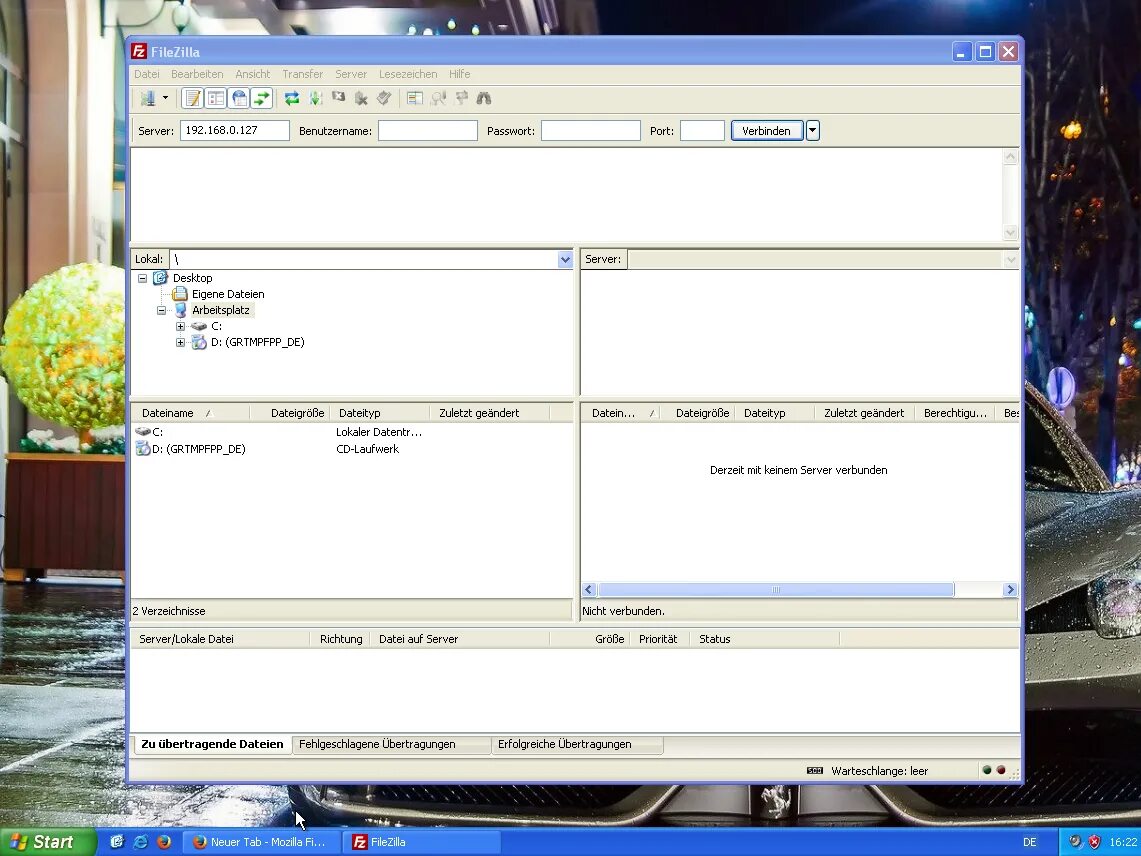Select Desktop in local tree
The height and width of the screenshot is (856, 1141).
192,278
